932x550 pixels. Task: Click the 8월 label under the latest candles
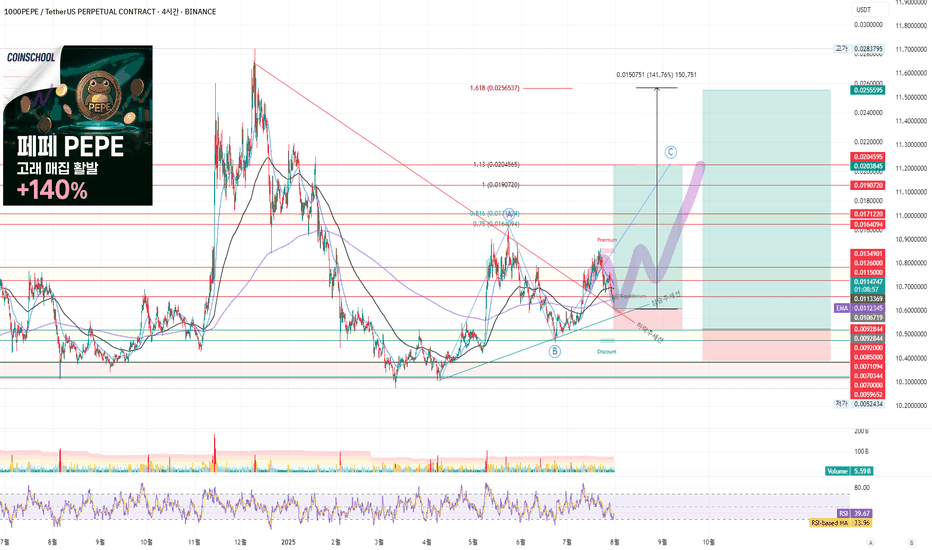click(x=615, y=542)
